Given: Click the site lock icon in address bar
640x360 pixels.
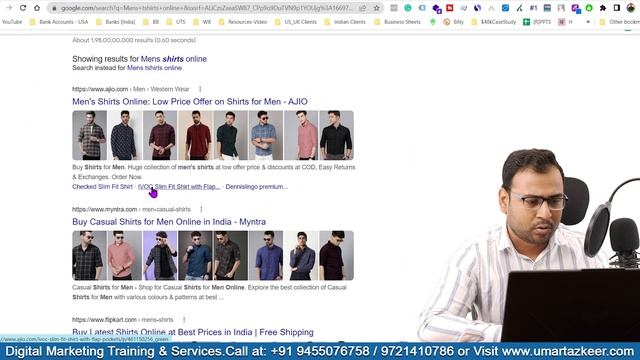Looking at the screenshot, I should (54, 8).
